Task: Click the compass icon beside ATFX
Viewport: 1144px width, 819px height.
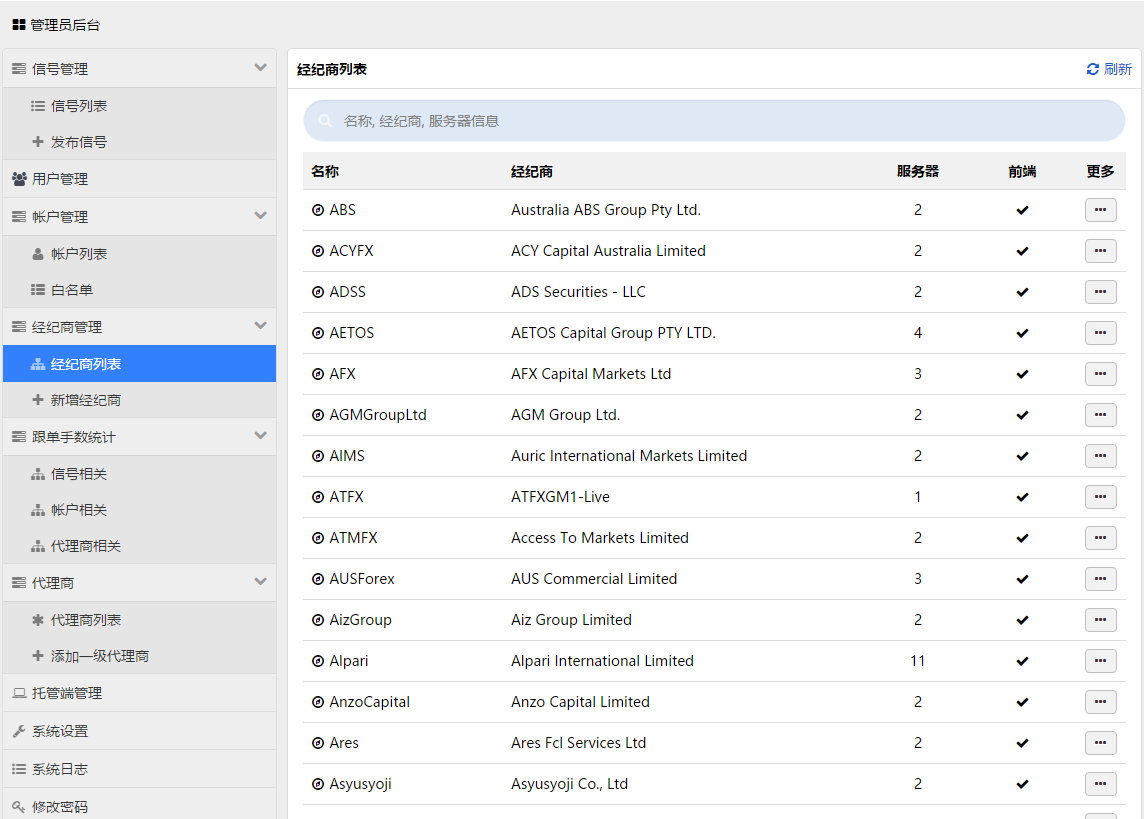Action: 318,497
